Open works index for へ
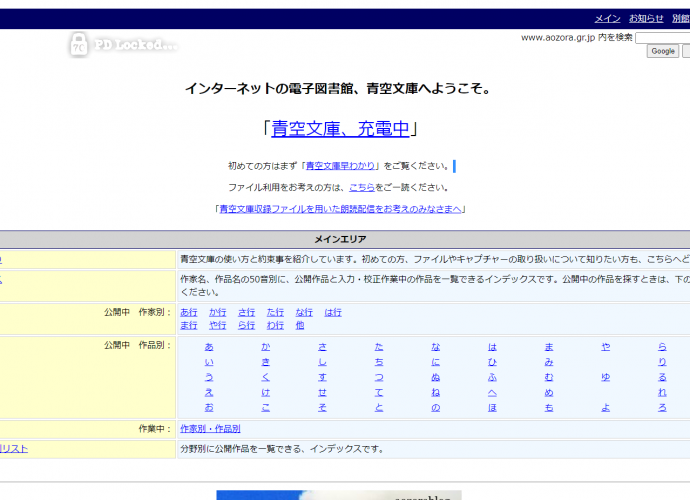 point(492,393)
